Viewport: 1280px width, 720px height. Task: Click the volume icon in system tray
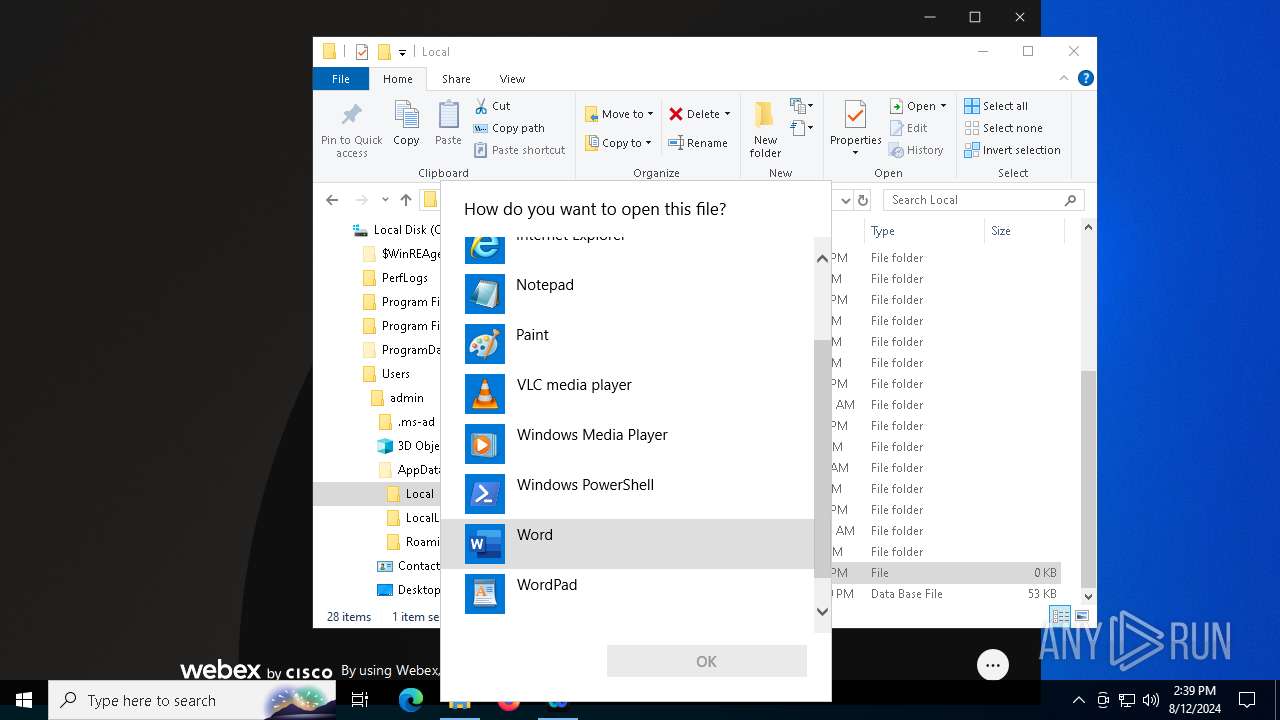pyautogui.click(x=1151, y=700)
